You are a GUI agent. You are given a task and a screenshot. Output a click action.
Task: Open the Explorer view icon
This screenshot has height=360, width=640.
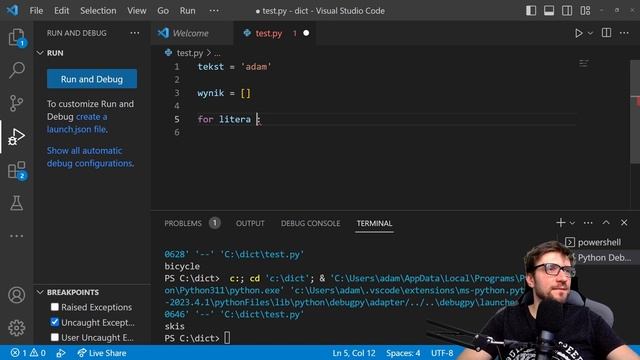16,38
